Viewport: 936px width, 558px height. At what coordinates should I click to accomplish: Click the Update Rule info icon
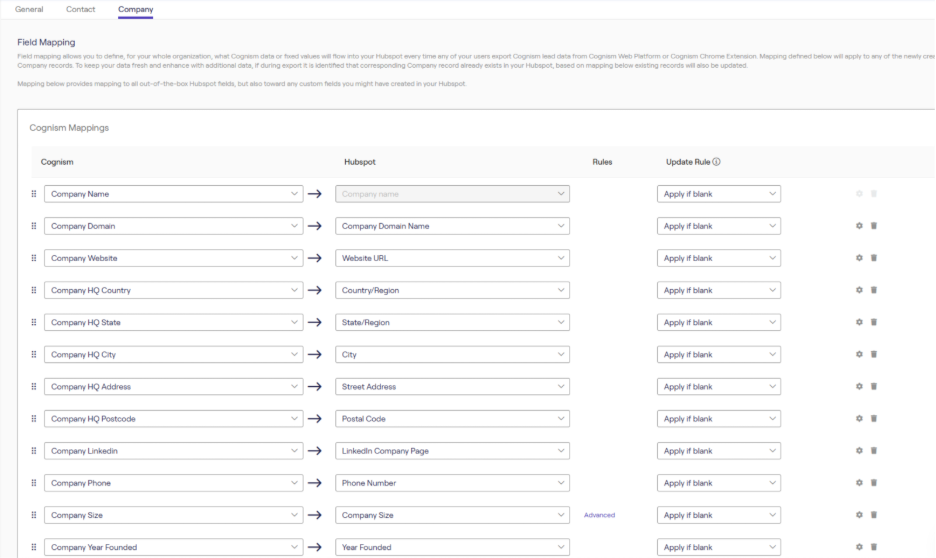(717, 162)
